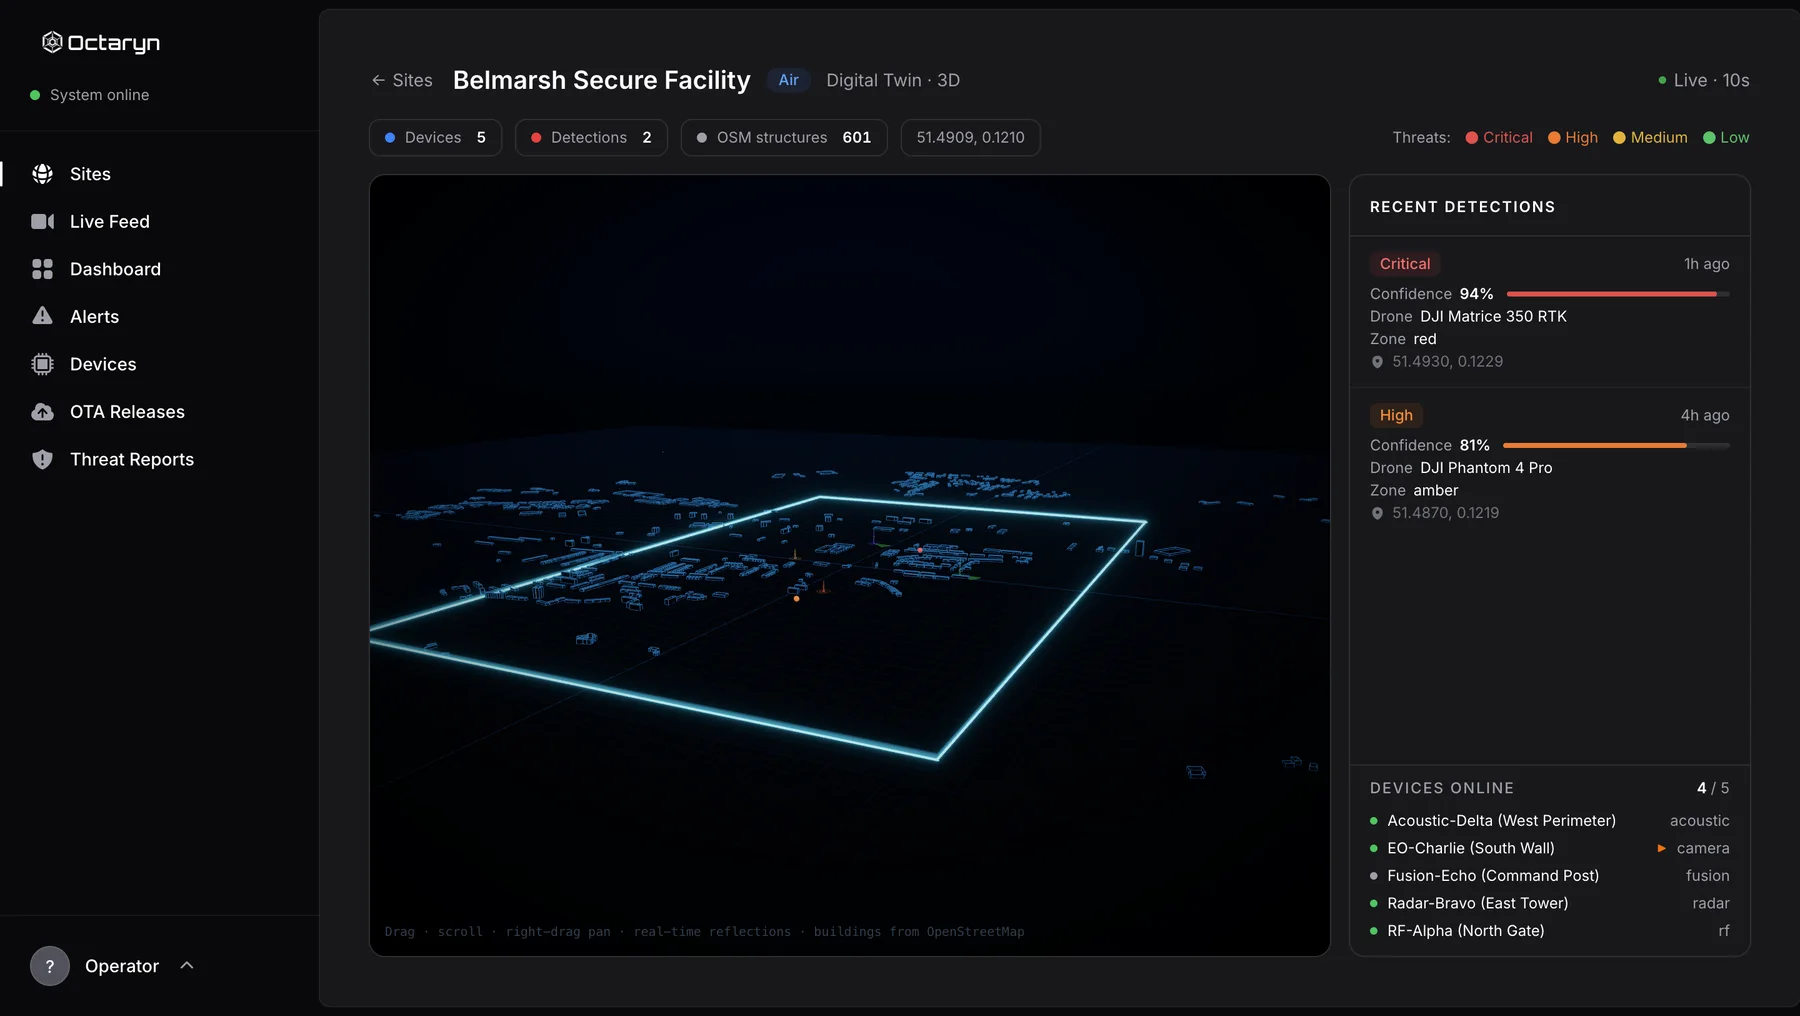Navigate to the Dashboard label
The width and height of the screenshot is (1800, 1016).
(115, 269)
